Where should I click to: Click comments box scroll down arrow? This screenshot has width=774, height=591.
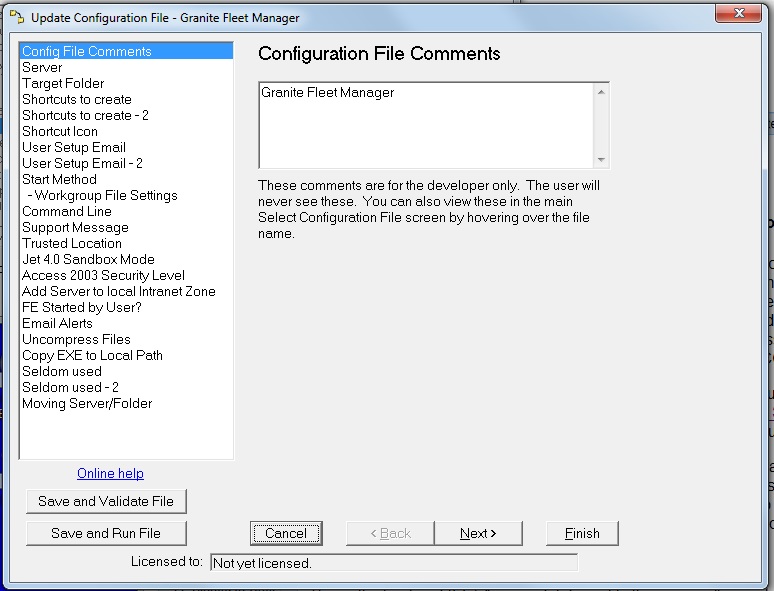[x=601, y=159]
